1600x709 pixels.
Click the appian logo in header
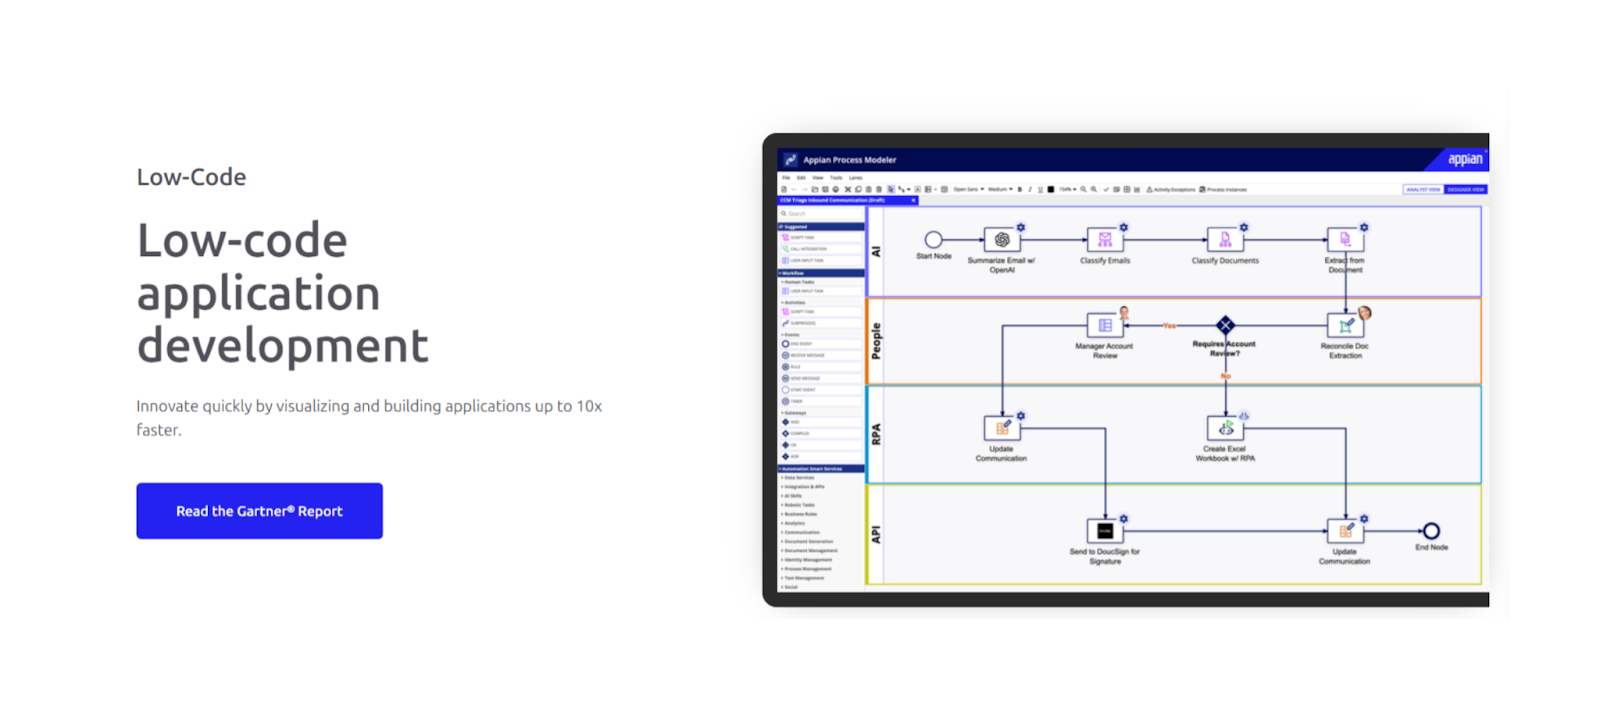(1465, 159)
